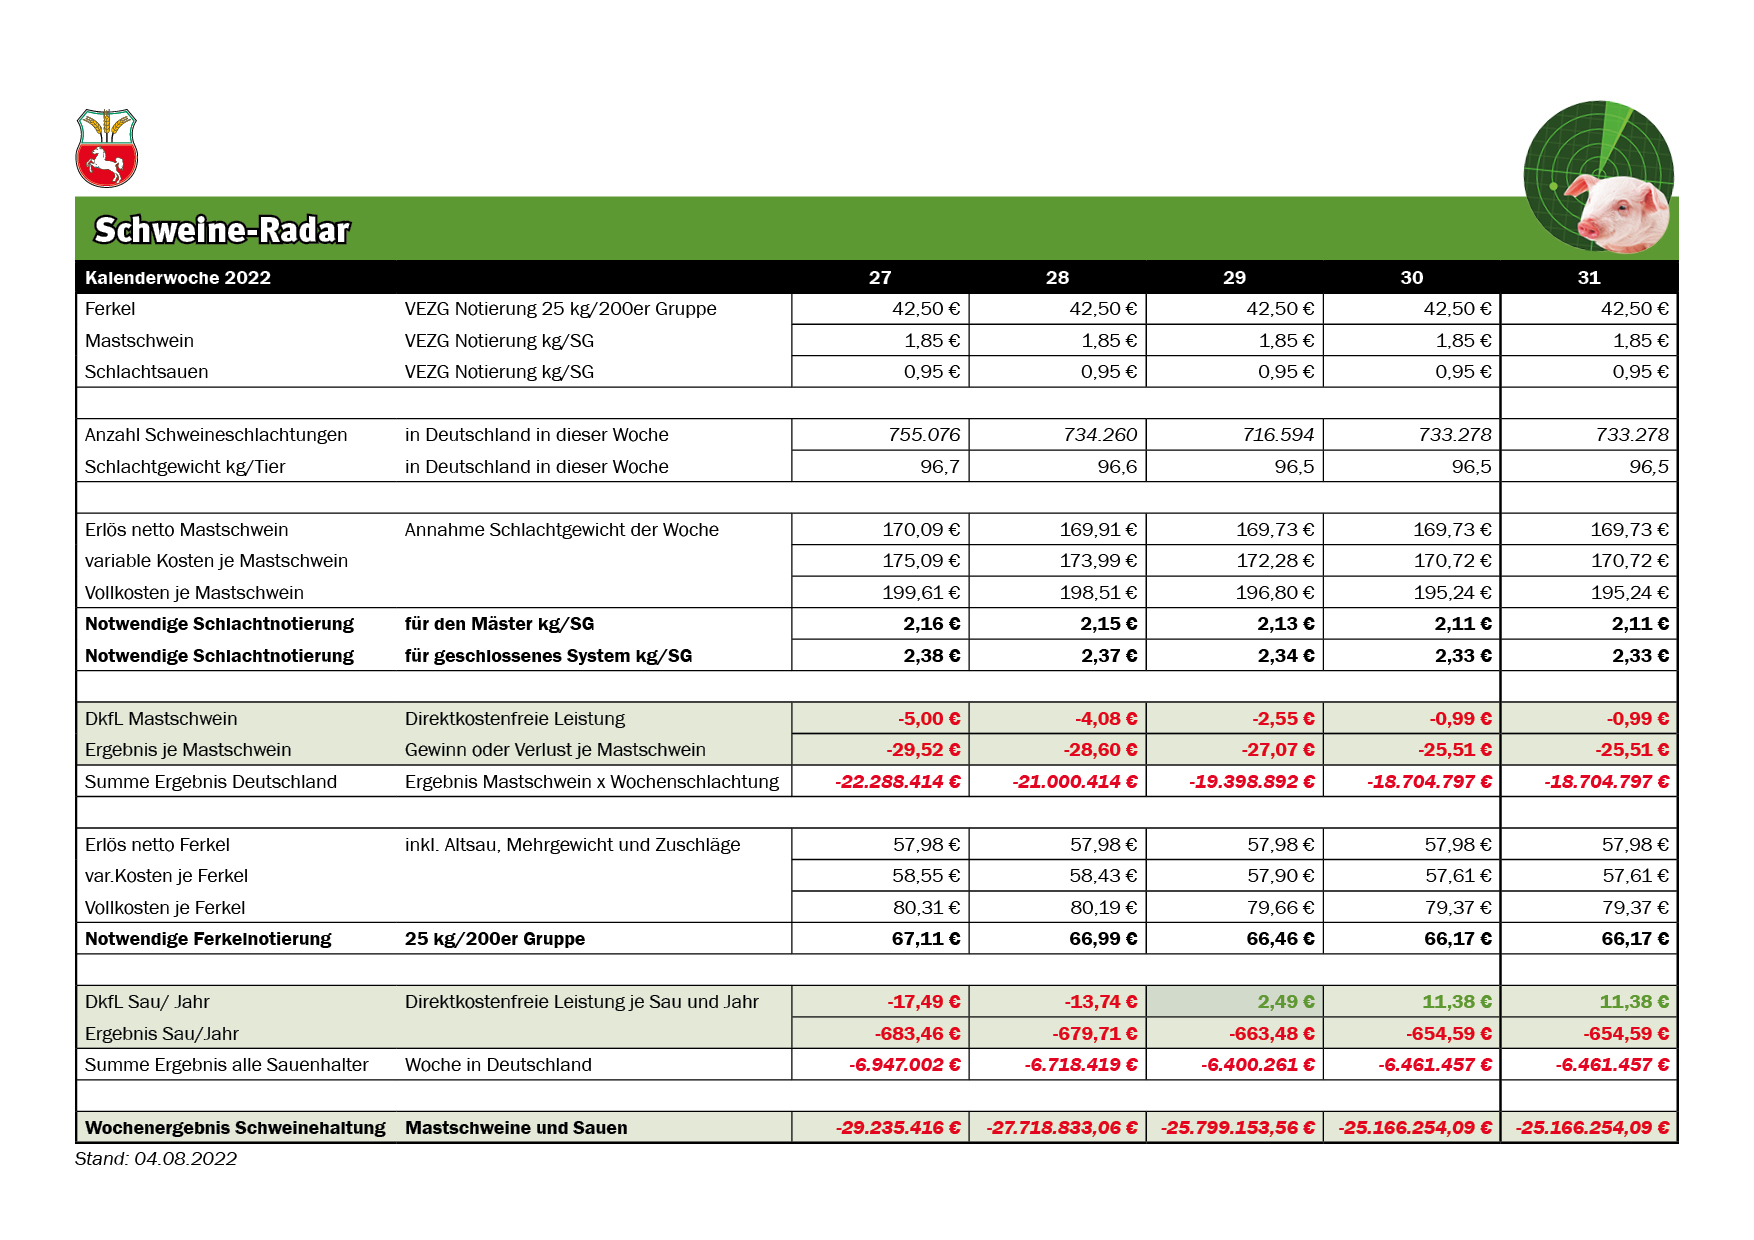
Task: Select the -29.235.416 € weekly result cell
Action: (x=880, y=1128)
